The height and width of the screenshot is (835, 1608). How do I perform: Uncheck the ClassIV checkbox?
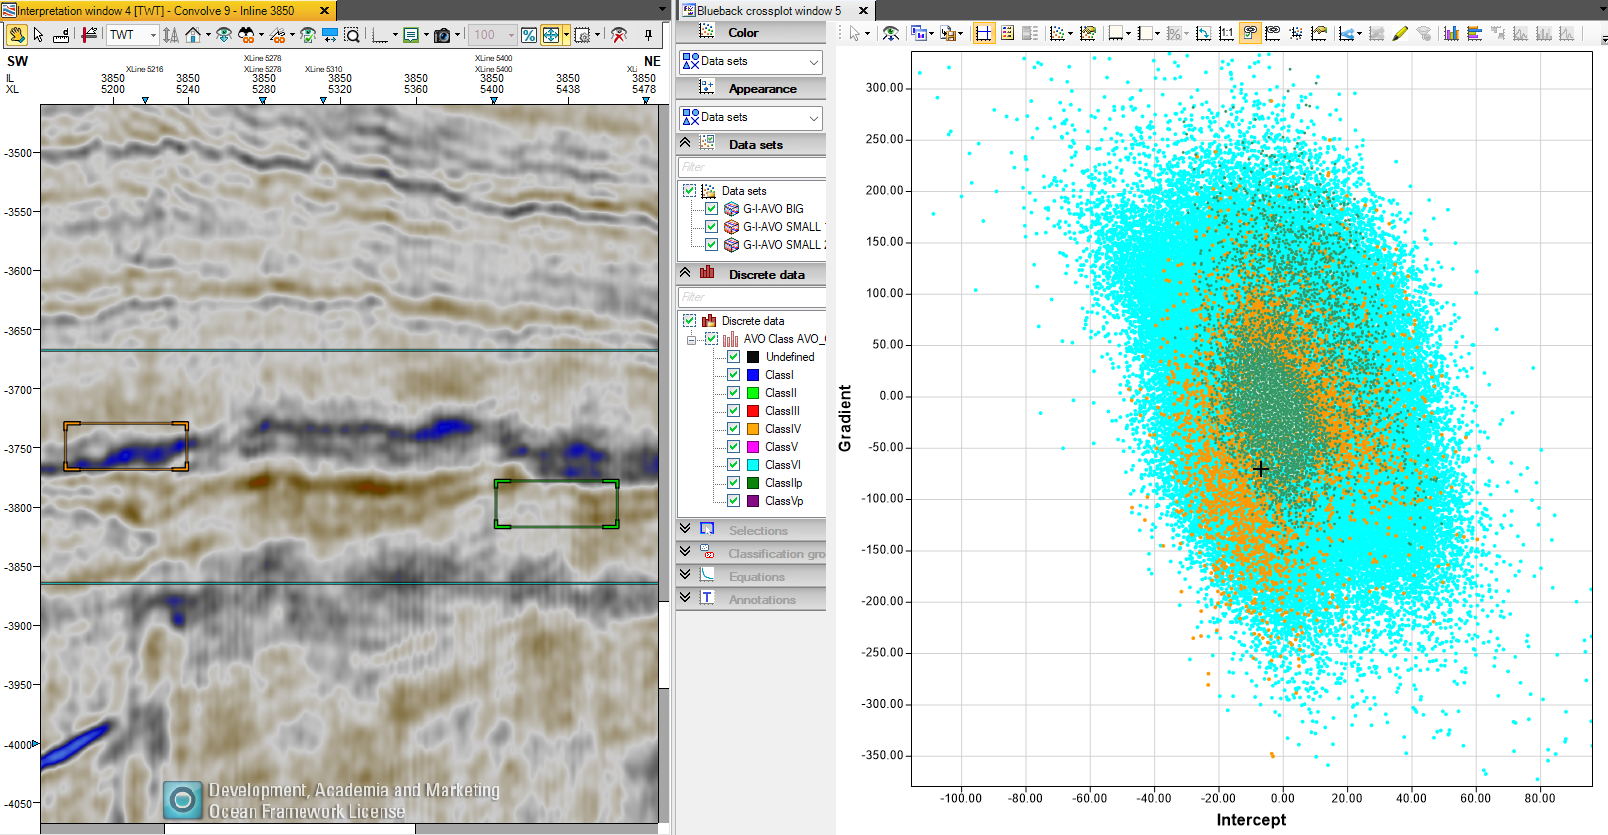(x=733, y=429)
